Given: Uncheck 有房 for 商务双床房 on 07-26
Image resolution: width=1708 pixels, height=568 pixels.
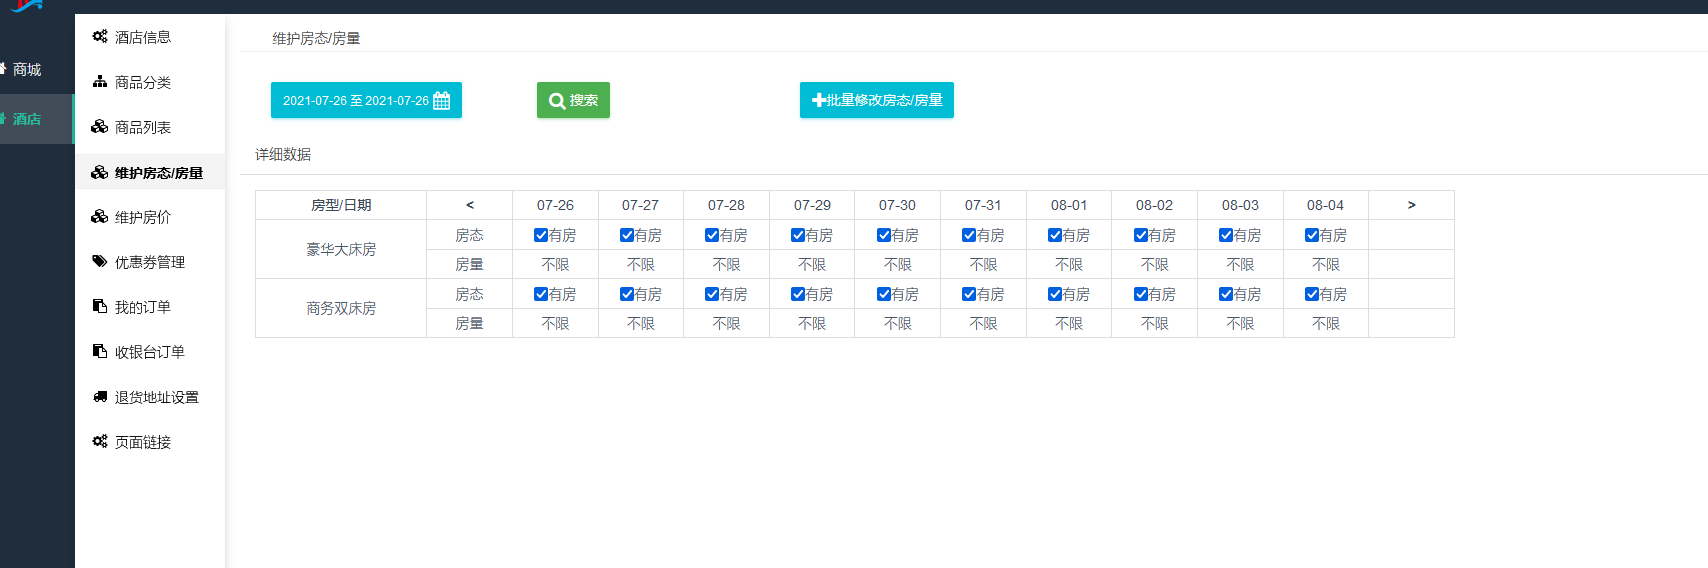Looking at the screenshot, I should click(x=541, y=294).
